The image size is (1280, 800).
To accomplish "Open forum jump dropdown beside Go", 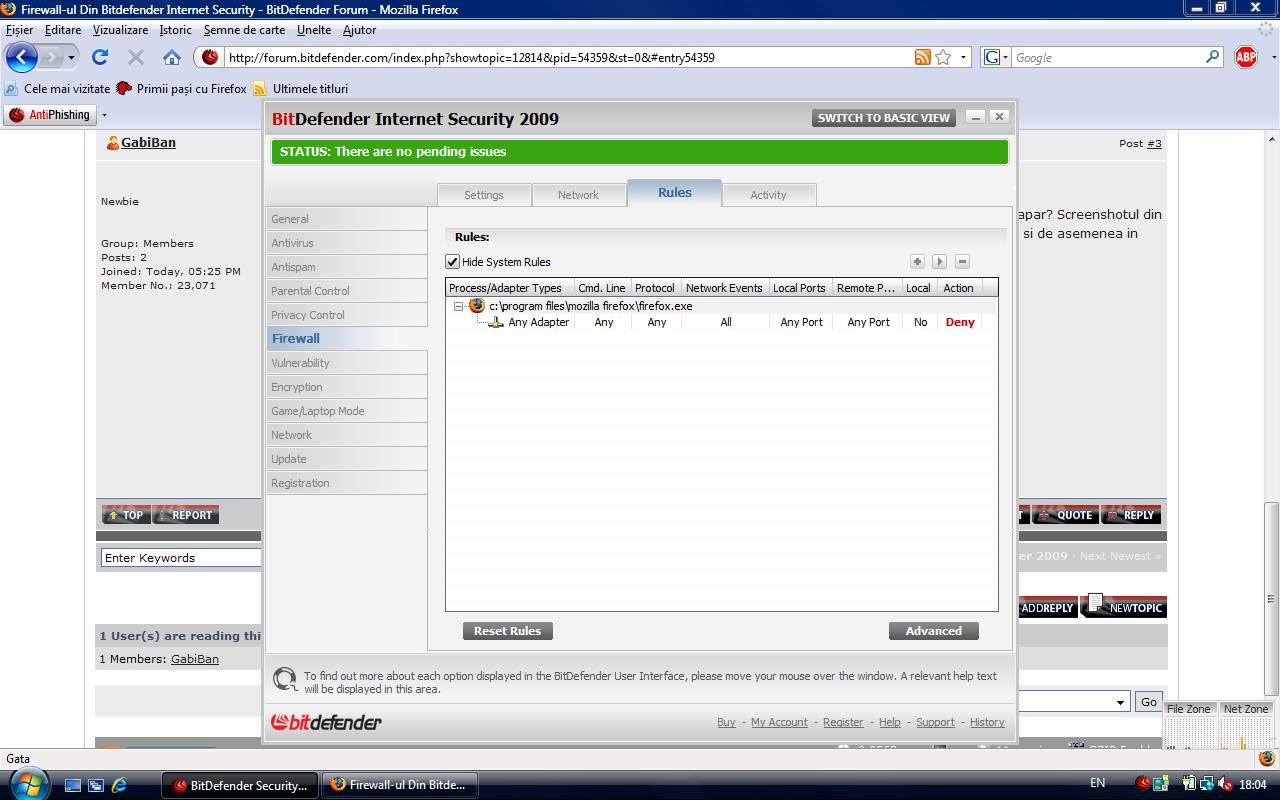I will point(1120,702).
